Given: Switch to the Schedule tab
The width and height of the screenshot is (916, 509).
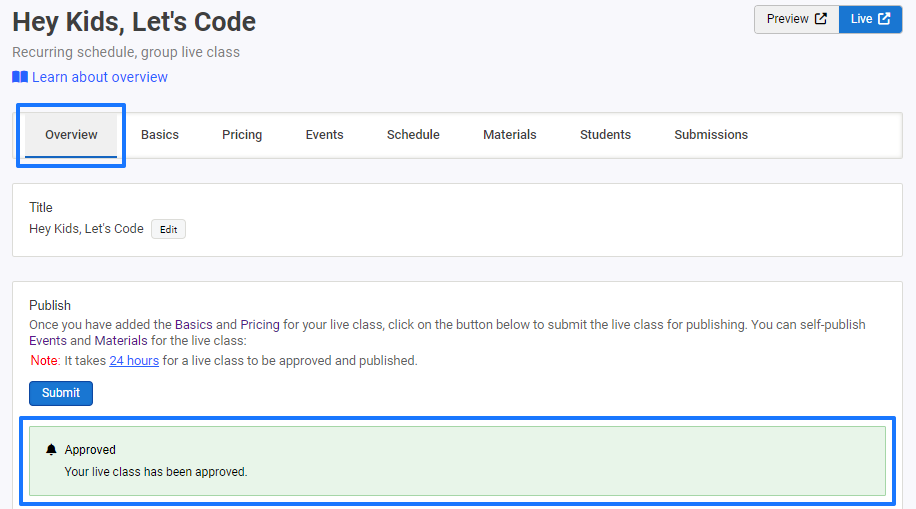Looking at the screenshot, I should click(413, 135).
